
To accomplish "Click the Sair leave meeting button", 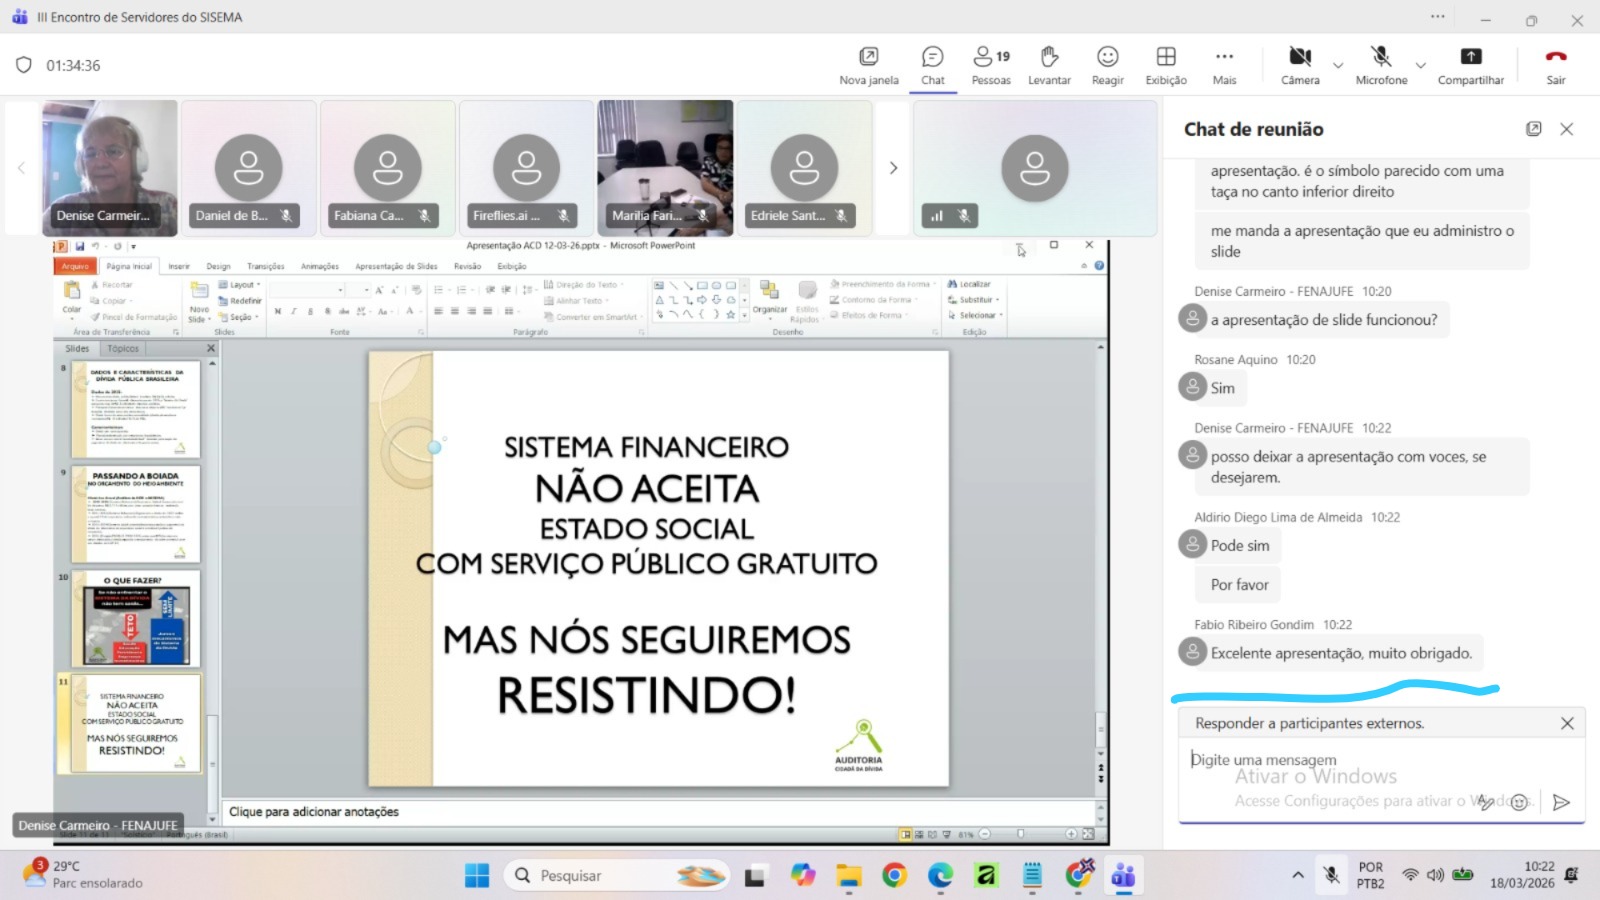I will point(1556,58).
